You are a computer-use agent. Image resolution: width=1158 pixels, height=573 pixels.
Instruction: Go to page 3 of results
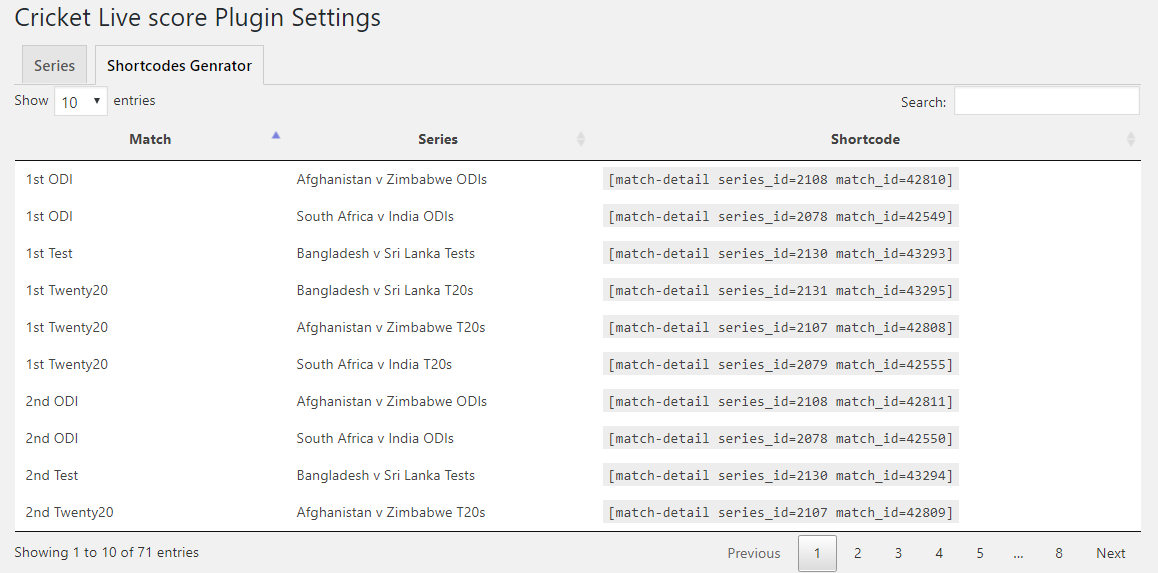(x=898, y=553)
